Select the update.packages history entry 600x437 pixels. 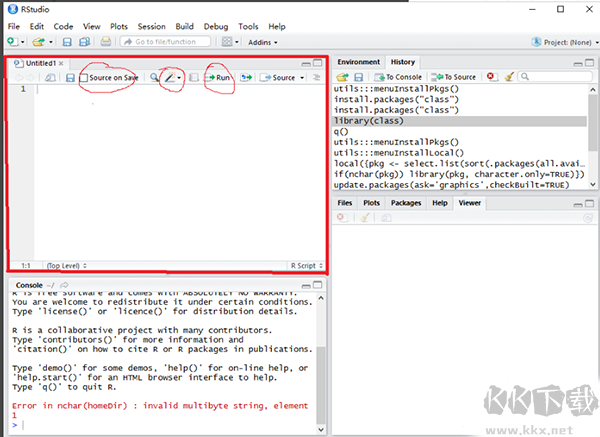tap(460, 185)
